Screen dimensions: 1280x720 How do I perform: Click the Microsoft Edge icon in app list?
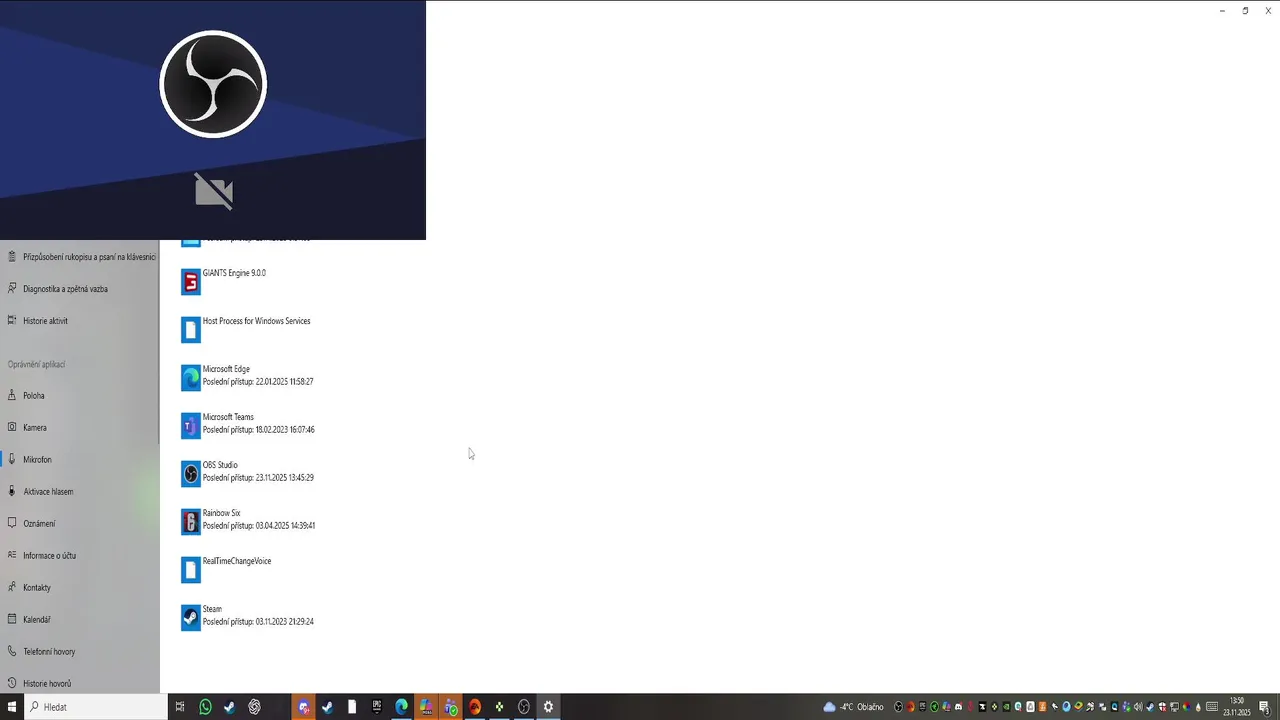[190, 378]
